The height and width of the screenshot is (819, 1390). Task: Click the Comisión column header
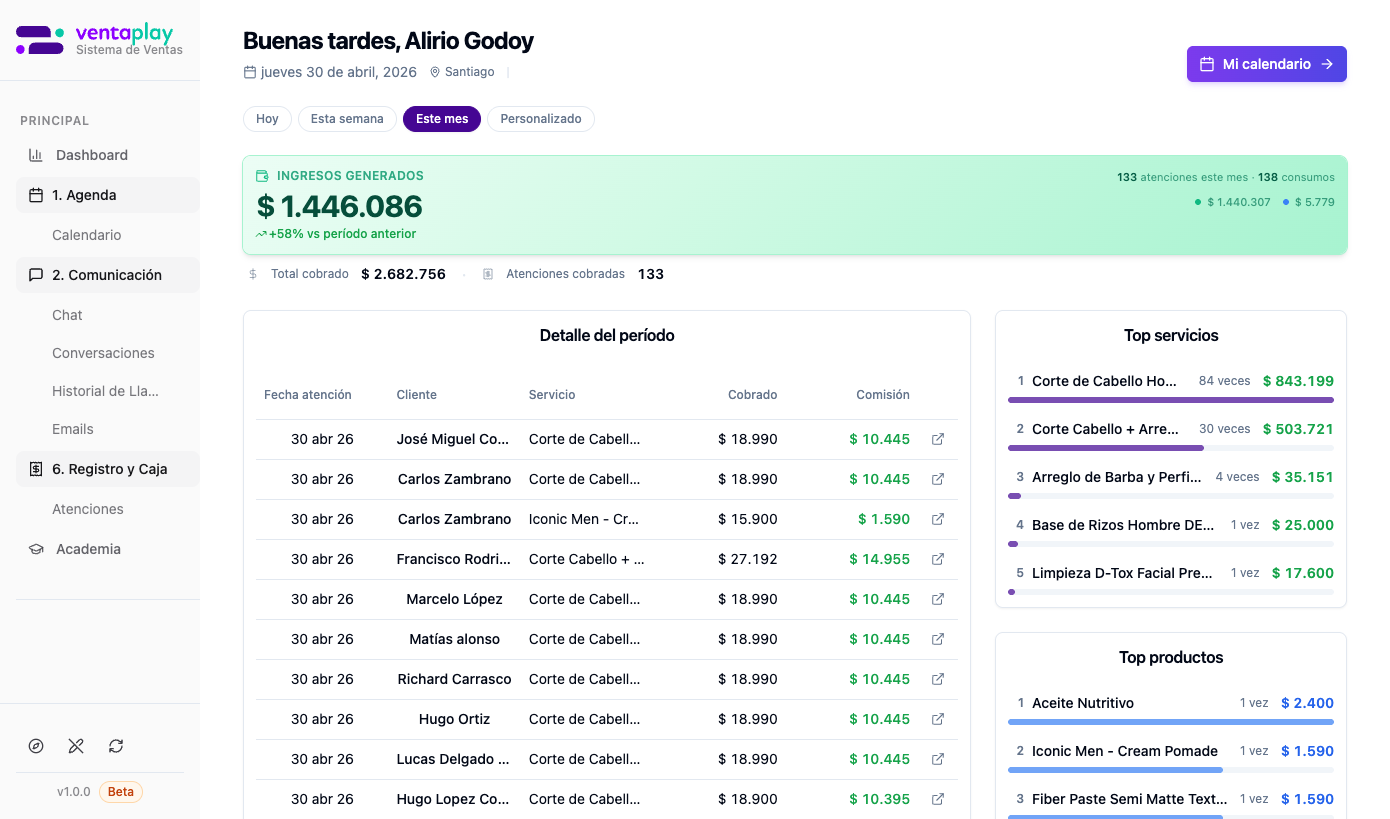click(883, 395)
